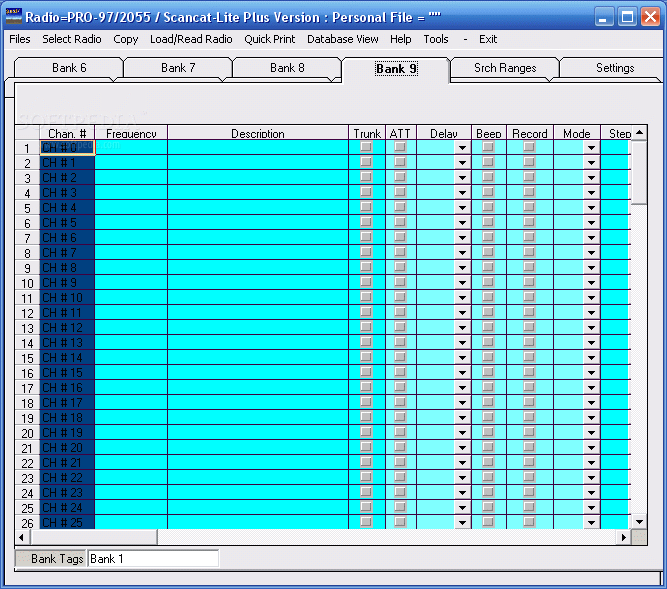Viewport: 667px width, 589px height.
Task: Open the Quick Print menu
Action: pyautogui.click(x=269, y=39)
